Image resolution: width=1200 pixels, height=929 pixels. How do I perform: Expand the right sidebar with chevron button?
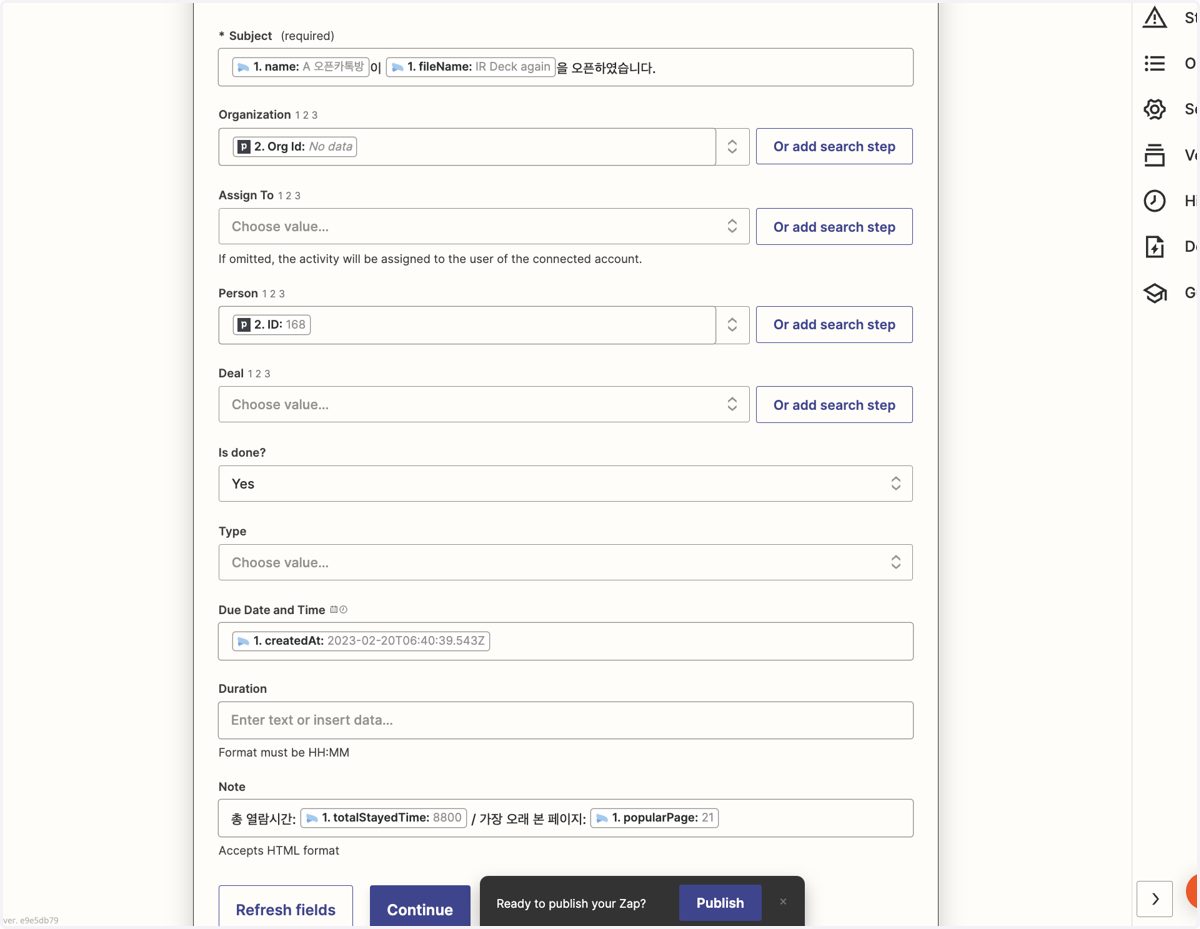[1155, 899]
